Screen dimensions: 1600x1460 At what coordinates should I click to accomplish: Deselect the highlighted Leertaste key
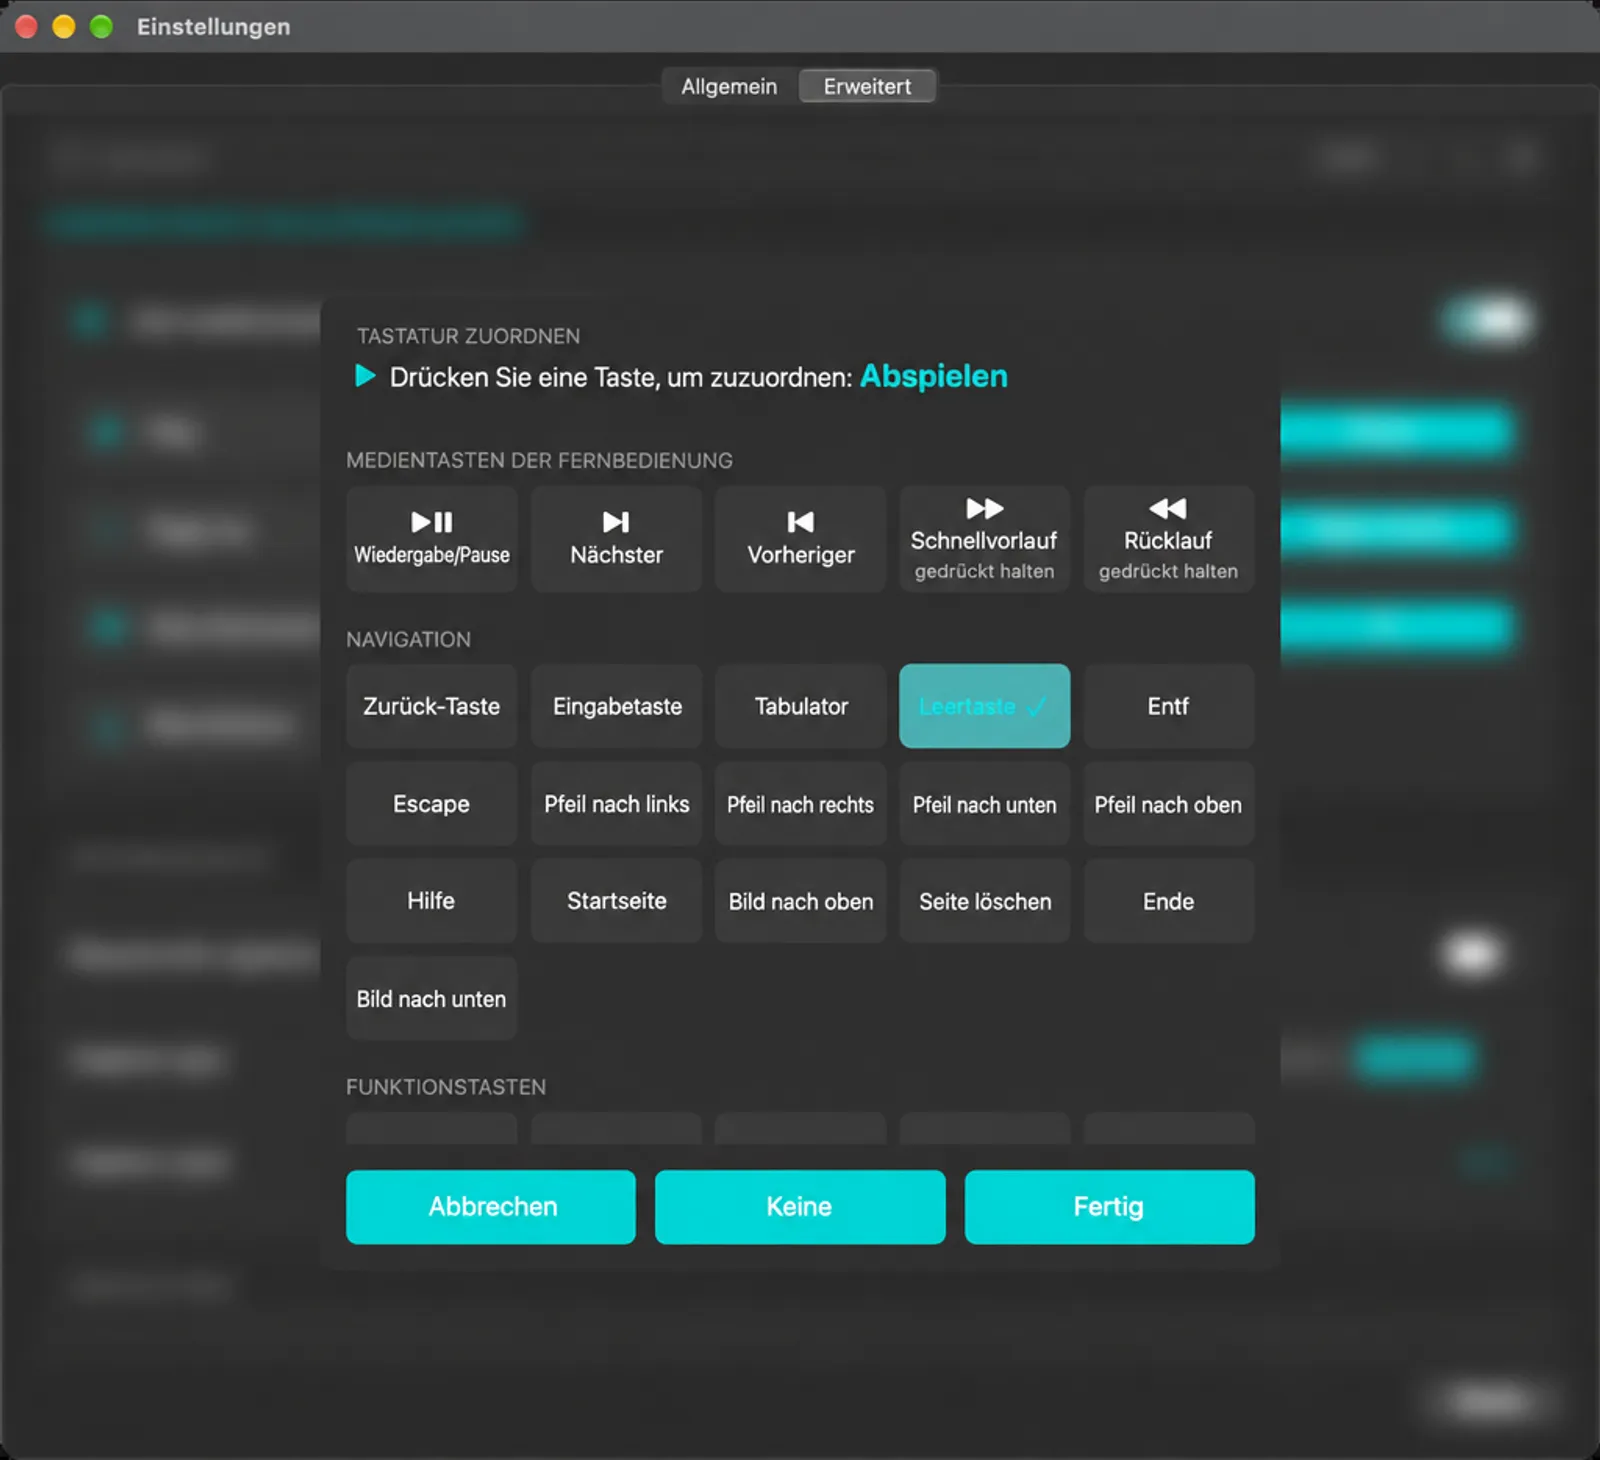point(984,706)
